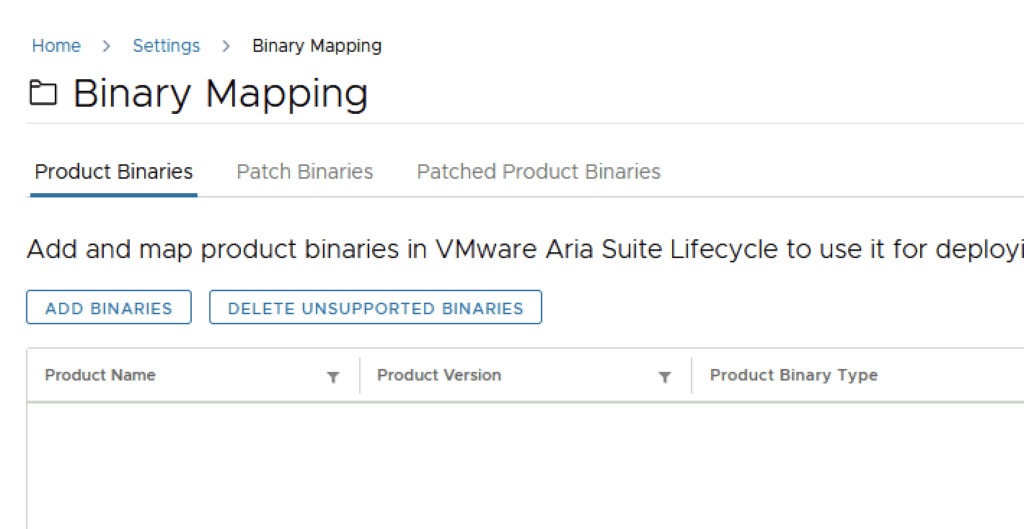Sort by the Product Name column header
This screenshot has width=1024, height=529.
[100, 375]
